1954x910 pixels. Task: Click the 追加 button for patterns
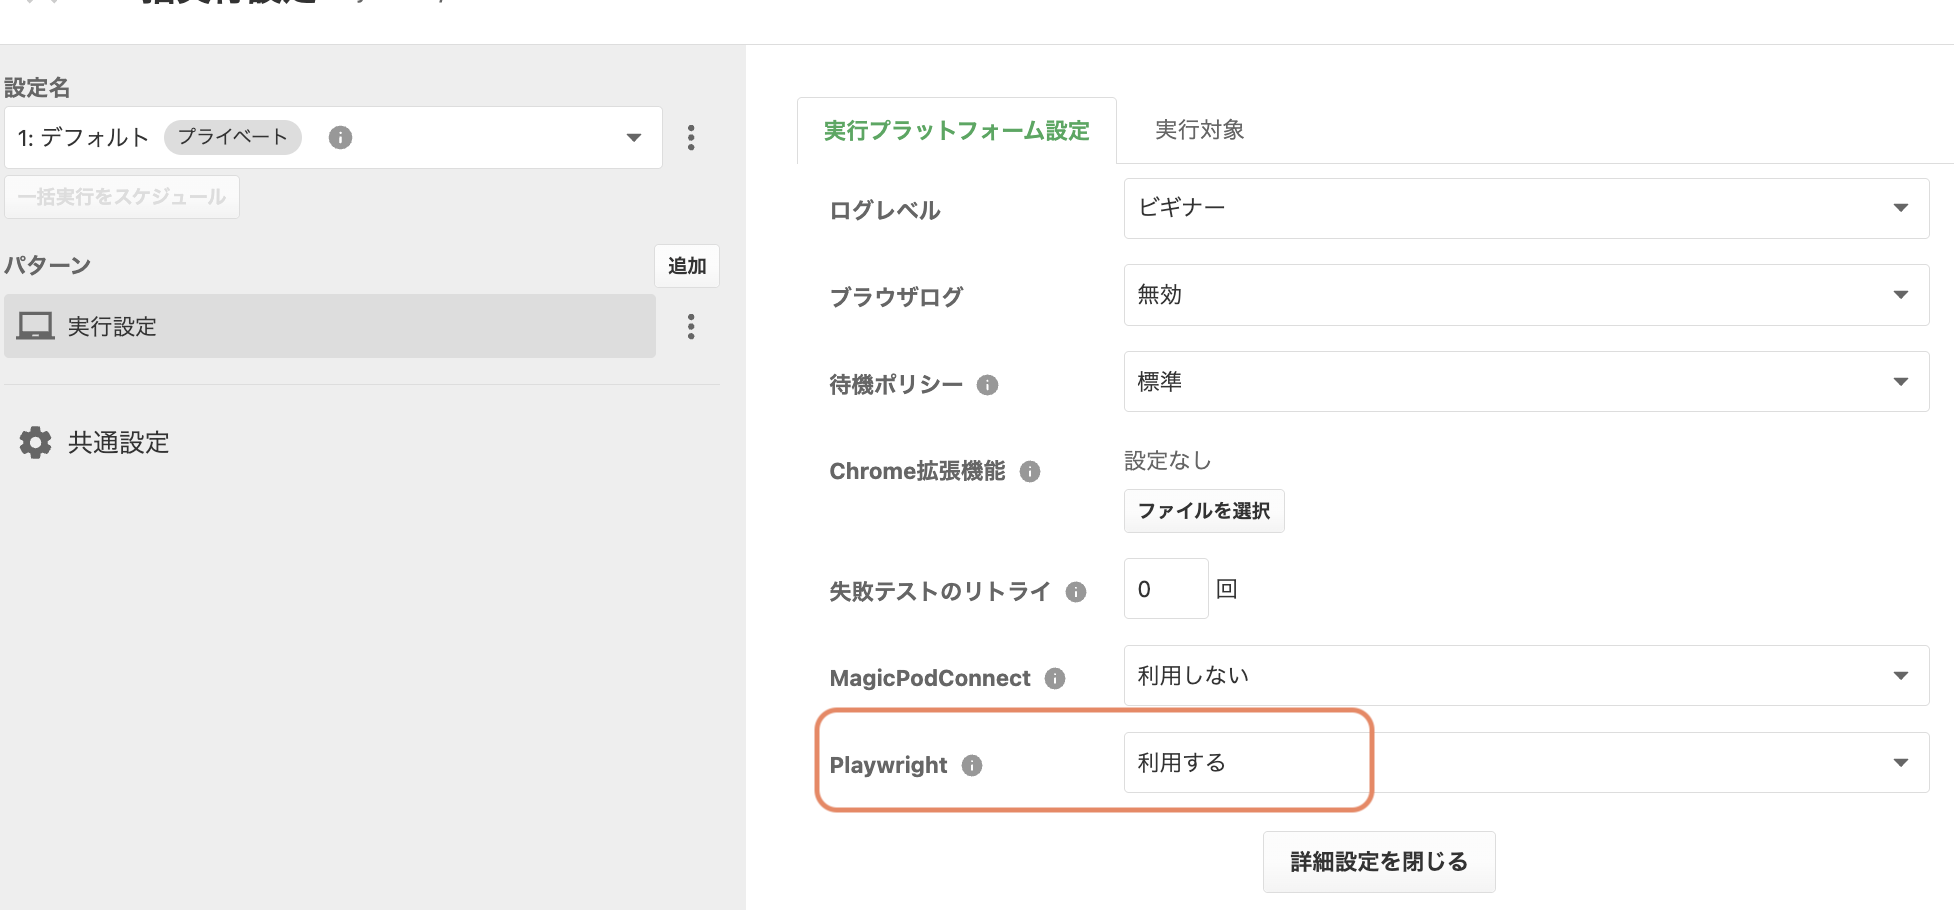point(687,266)
